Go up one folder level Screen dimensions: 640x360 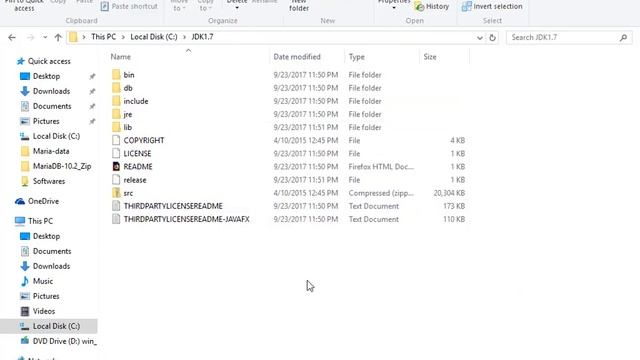58,37
